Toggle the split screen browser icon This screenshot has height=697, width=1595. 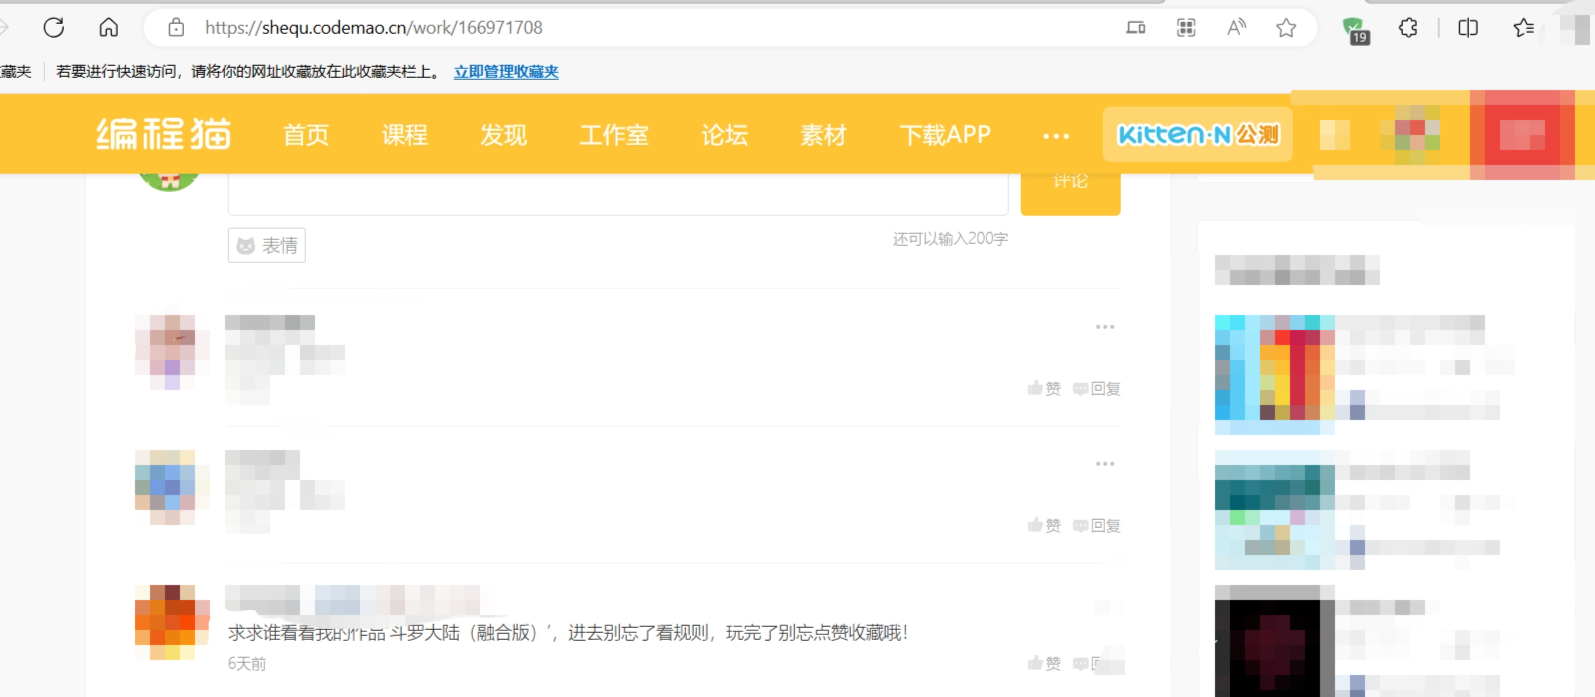coord(1468,28)
